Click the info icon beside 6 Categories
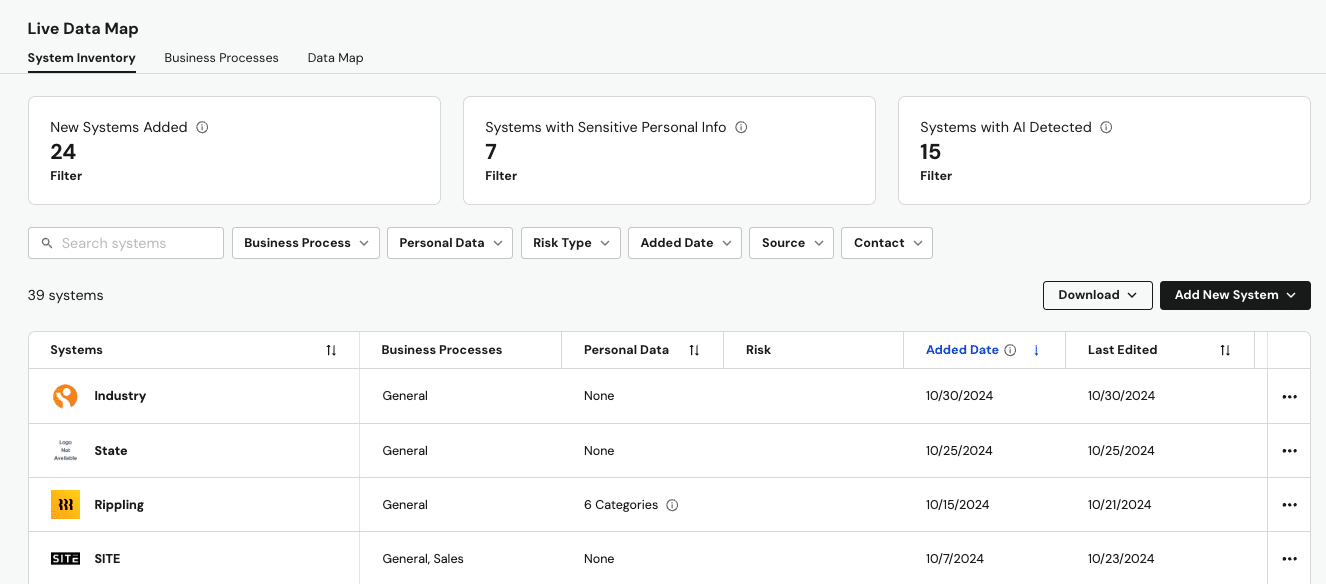This screenshot has width=1326, height=584. coord(672,505)
